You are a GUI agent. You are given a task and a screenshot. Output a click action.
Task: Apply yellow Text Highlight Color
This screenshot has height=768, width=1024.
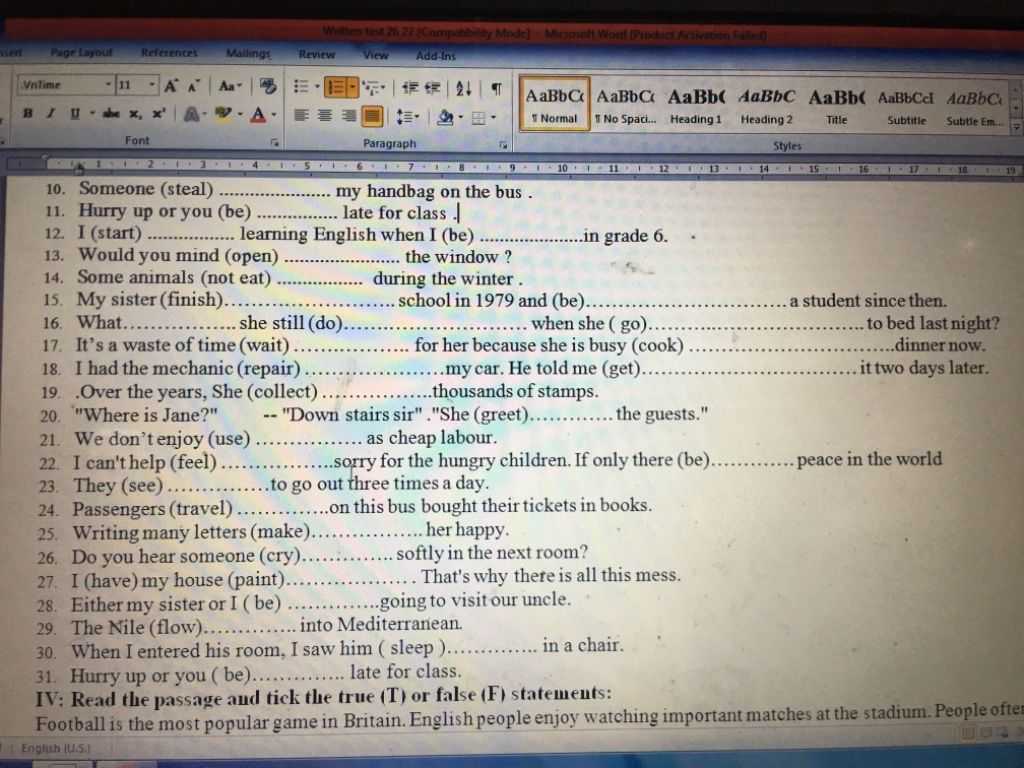(224, 115)
